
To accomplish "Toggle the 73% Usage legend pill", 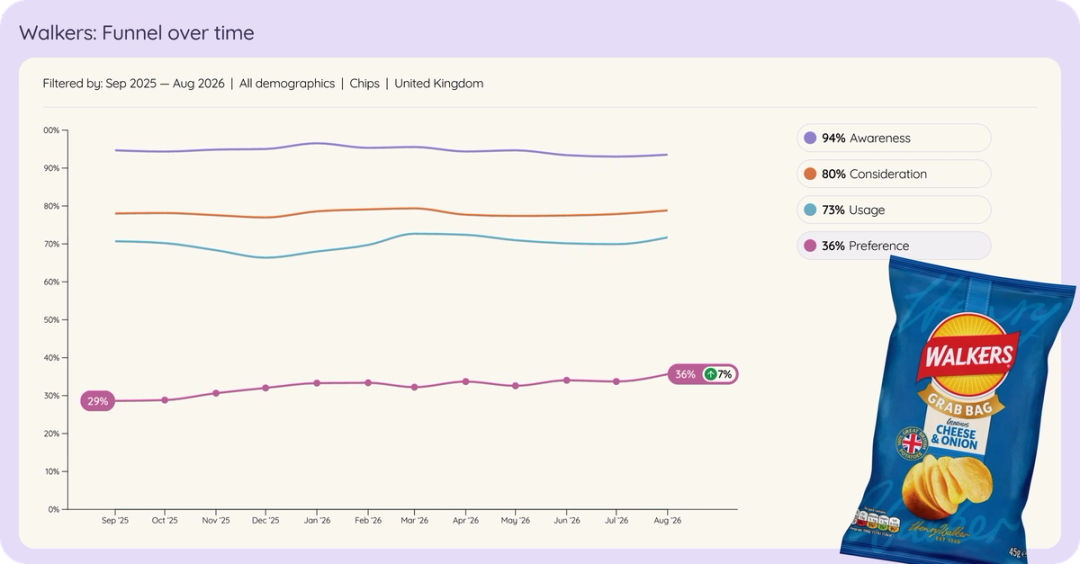I will coord(893,209).
